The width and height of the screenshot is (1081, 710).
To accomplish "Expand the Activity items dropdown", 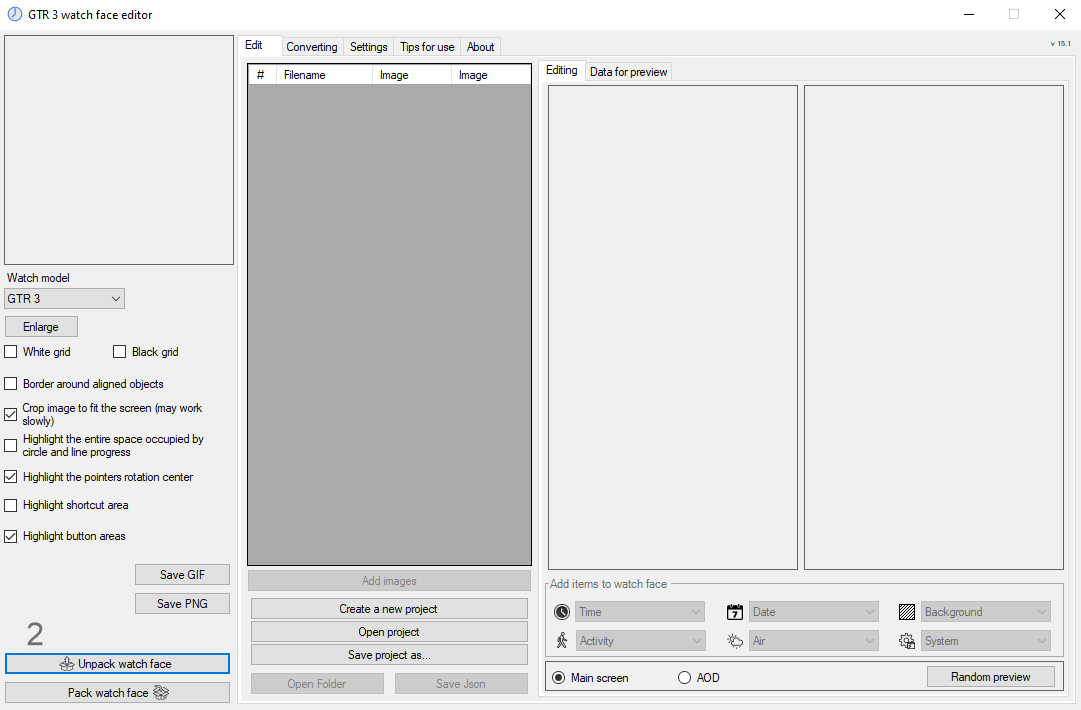I will pos(640,640).
